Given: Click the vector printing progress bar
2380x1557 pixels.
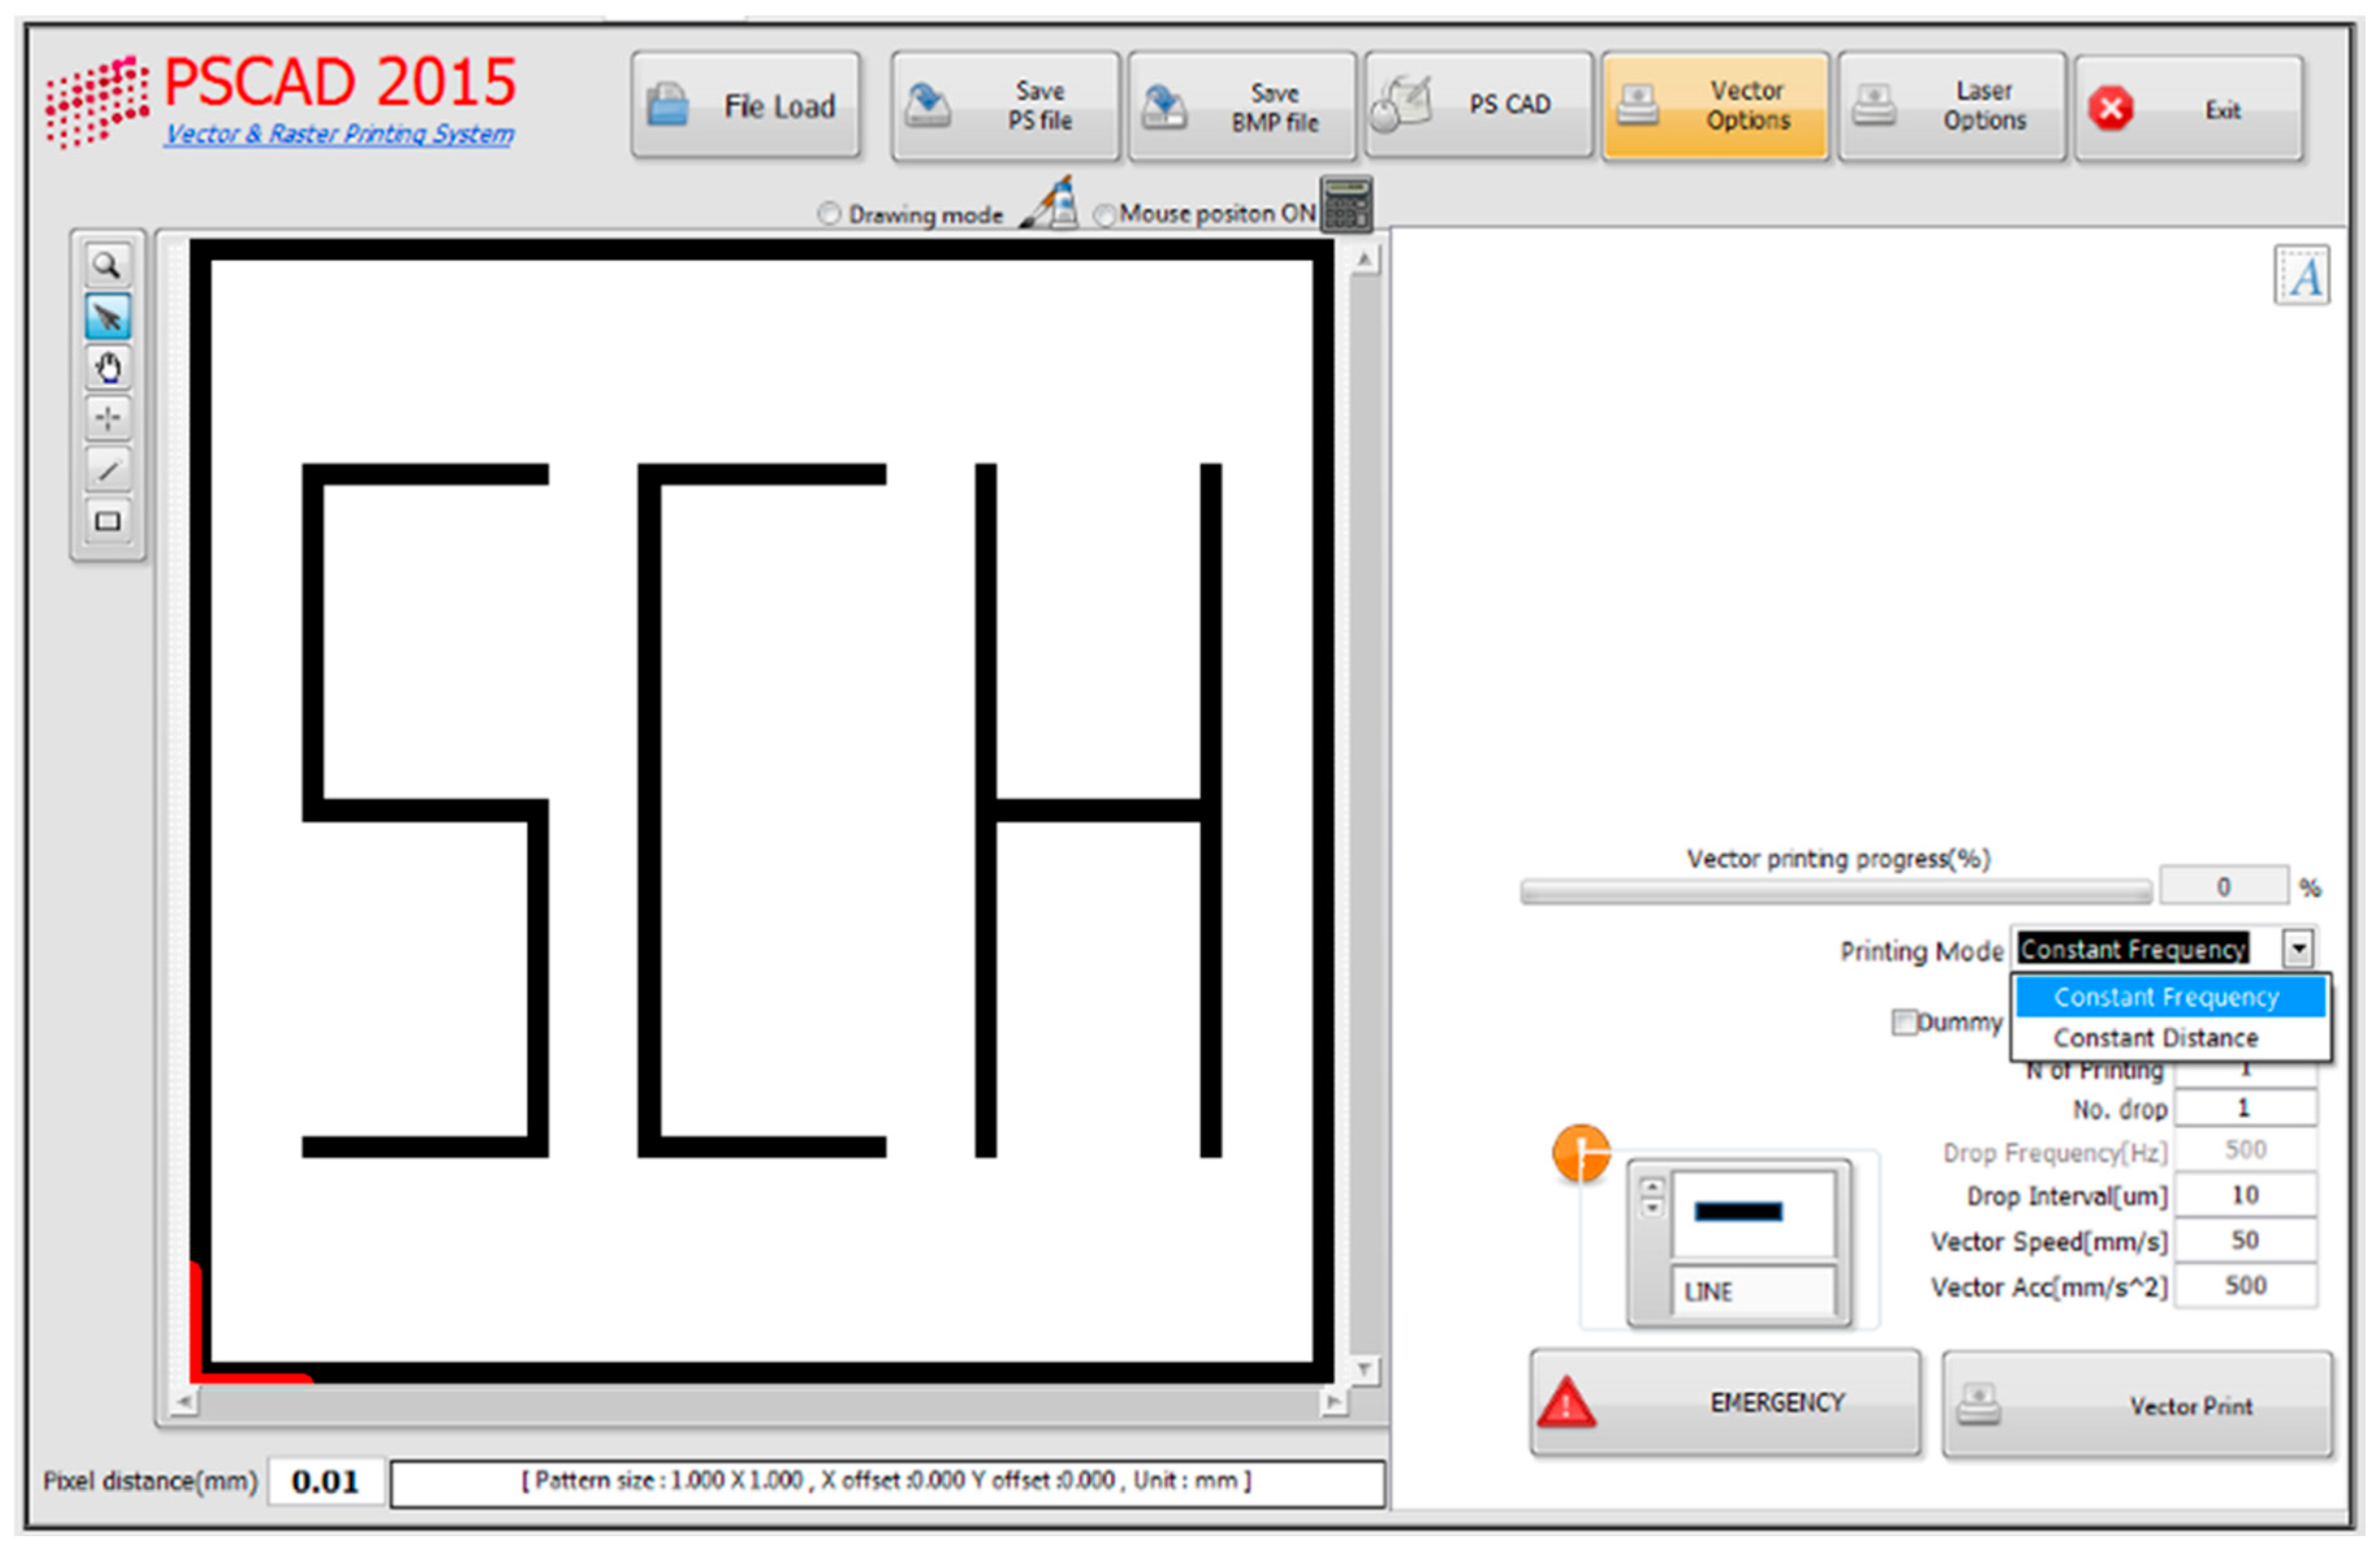Looking at the screenshot, I should click(x=1835, y=891).
